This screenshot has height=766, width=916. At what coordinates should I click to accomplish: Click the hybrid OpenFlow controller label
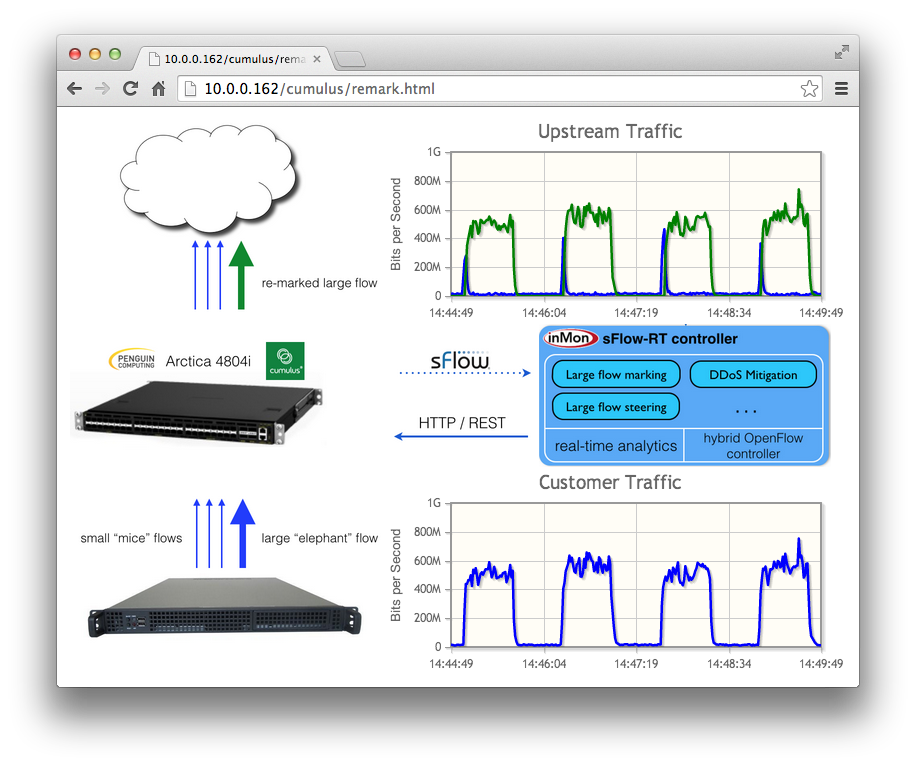coord(752,445)
